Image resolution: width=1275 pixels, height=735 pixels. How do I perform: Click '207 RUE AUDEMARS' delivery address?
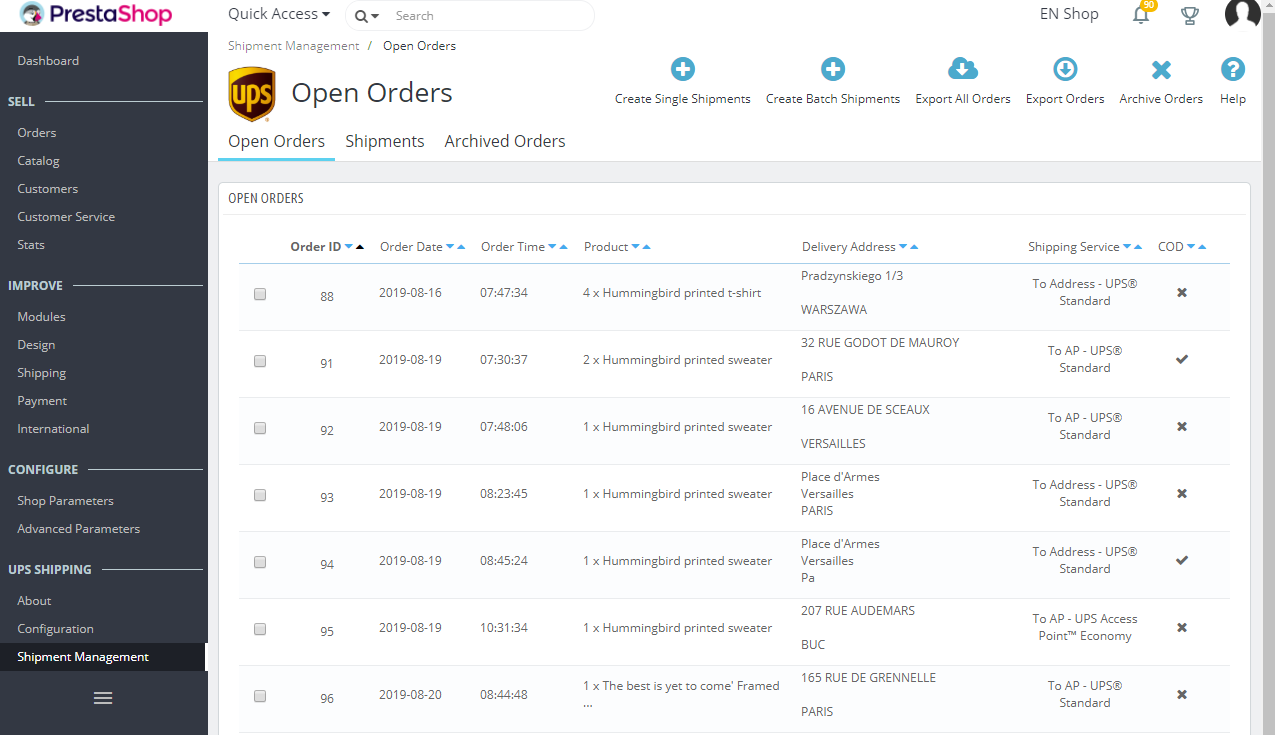[x=858, y=611]
